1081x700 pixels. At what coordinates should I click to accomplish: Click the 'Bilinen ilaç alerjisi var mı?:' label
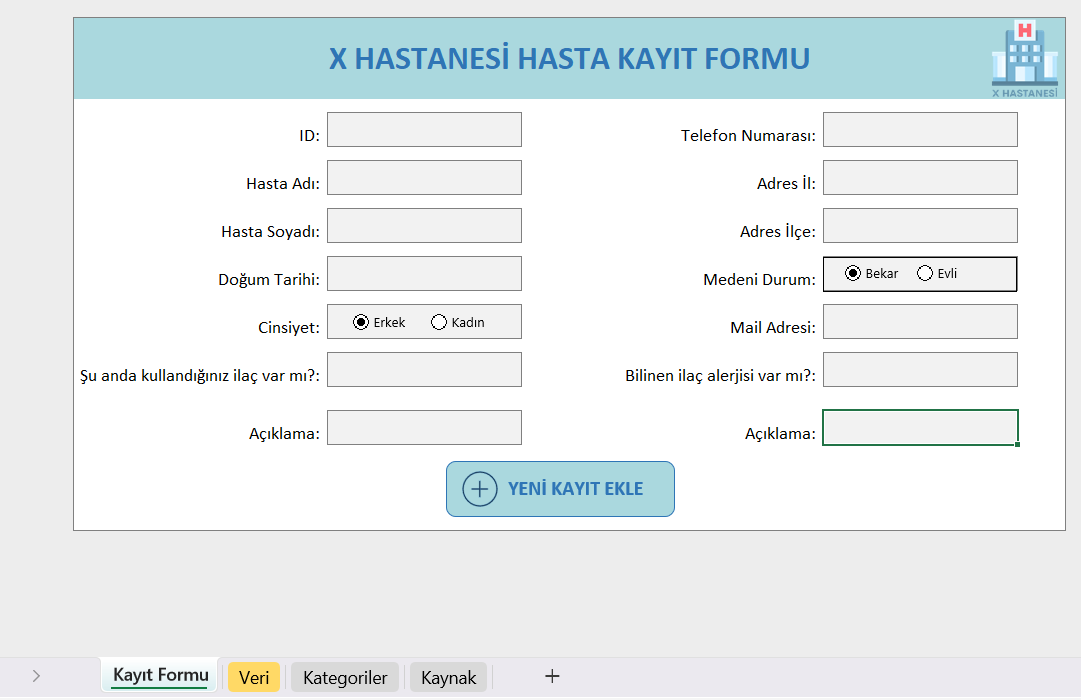(x=720, y=376)
